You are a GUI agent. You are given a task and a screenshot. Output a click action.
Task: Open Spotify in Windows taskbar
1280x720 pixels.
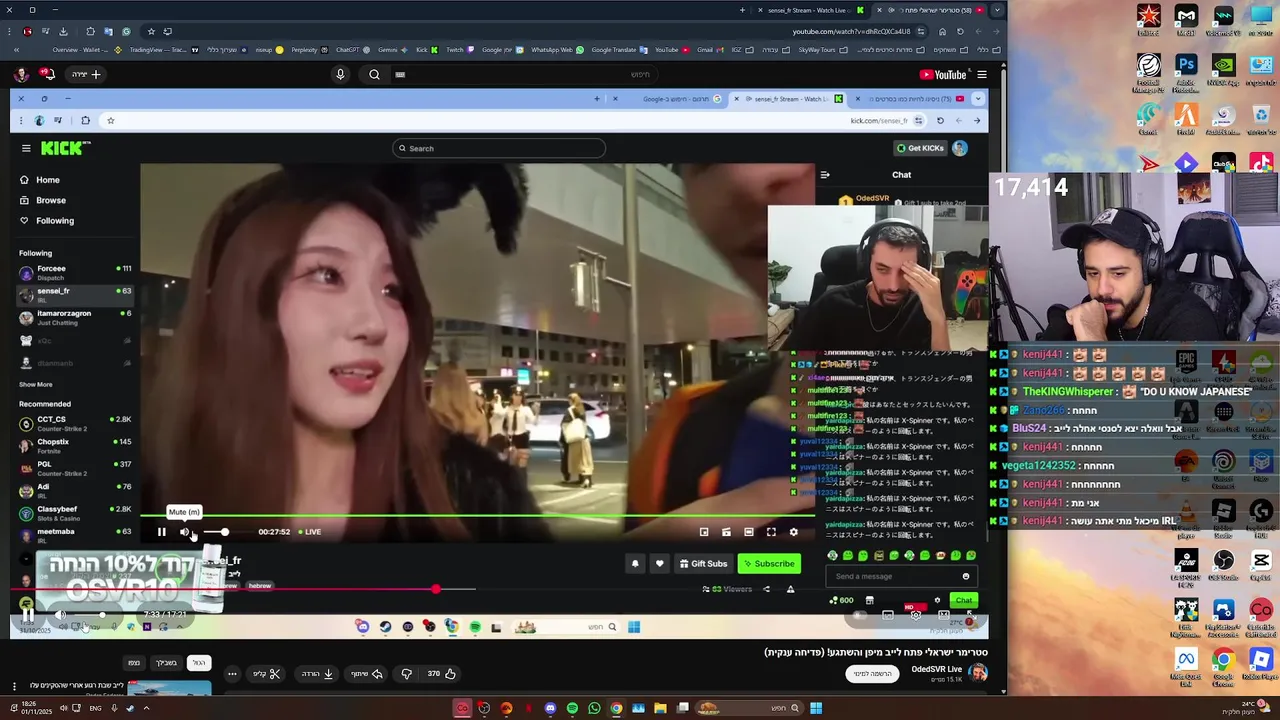572,708
